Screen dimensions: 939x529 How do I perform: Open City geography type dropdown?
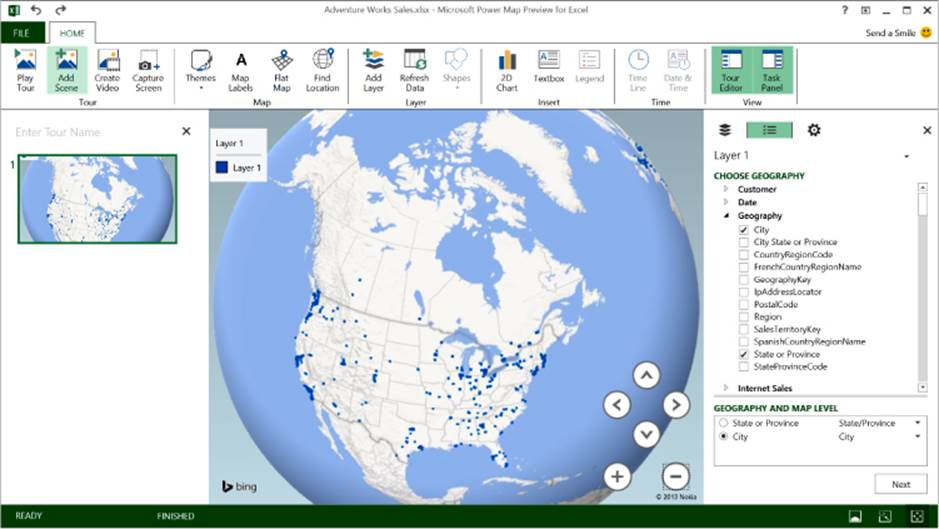[917, 437]
